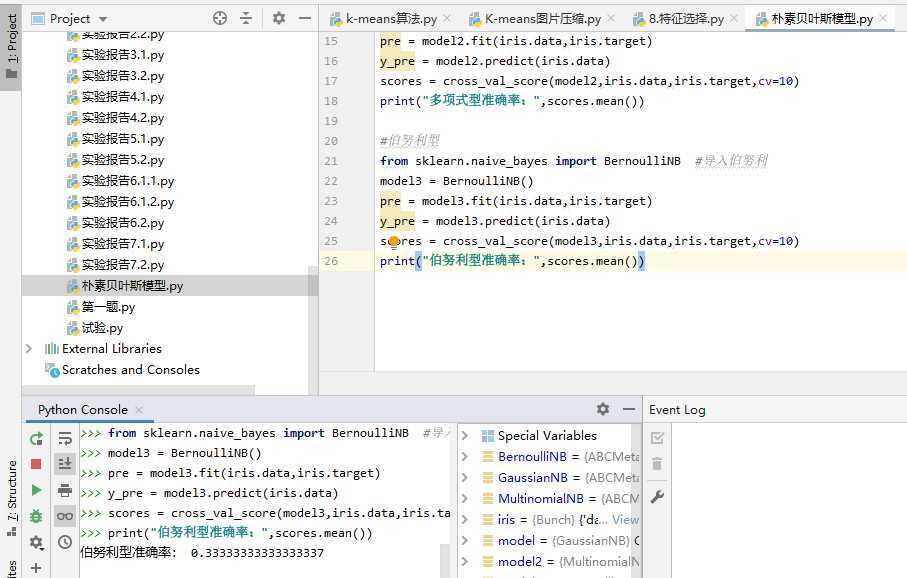Select 朴素贝叶斯模型.py in project tree

point(132,286)
